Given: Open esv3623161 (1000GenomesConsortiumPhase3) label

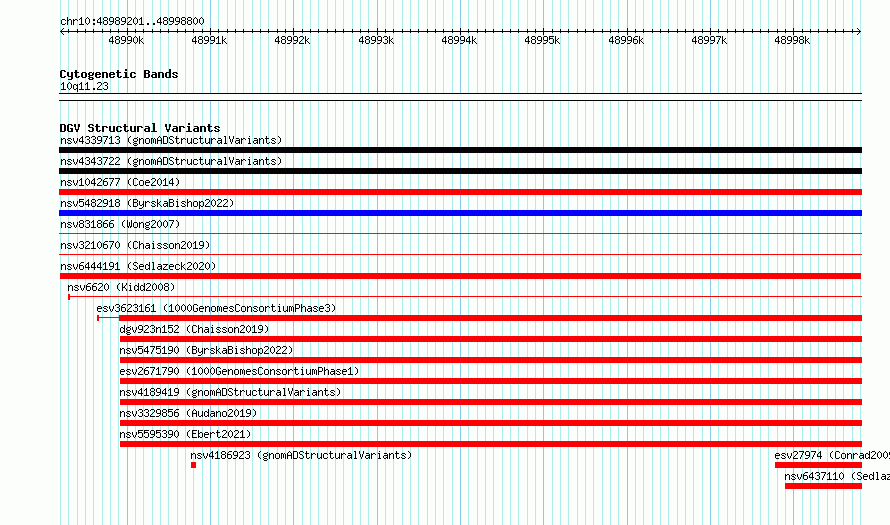Looking at the screenshot, I should pos(216,308).
